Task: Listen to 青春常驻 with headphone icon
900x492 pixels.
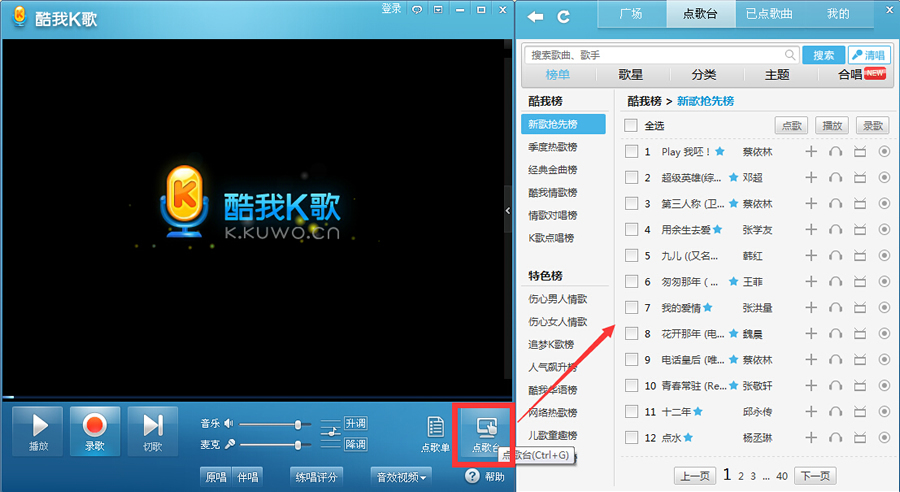Action: click(x=835, y=386)
